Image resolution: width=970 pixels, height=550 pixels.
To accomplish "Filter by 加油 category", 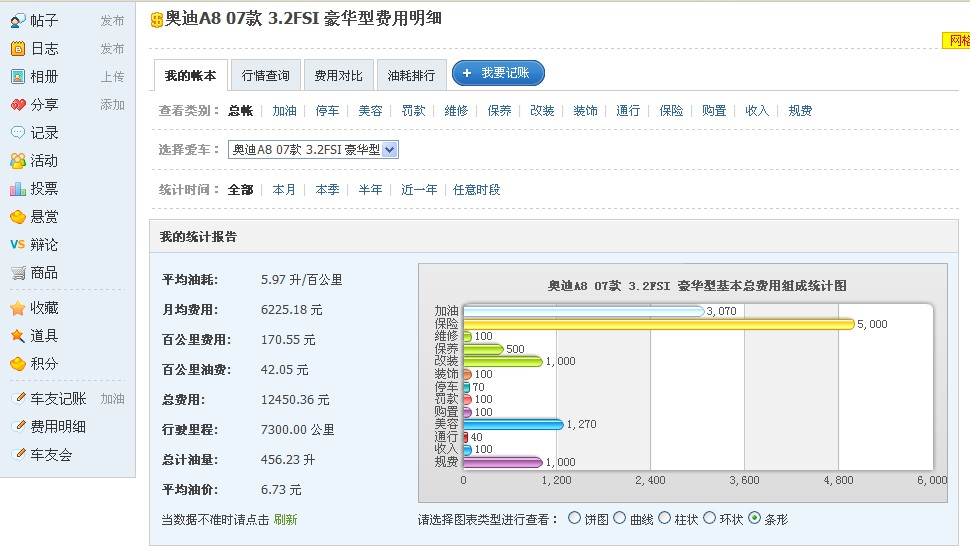I will pyautogui.click(x=285, y=111).
